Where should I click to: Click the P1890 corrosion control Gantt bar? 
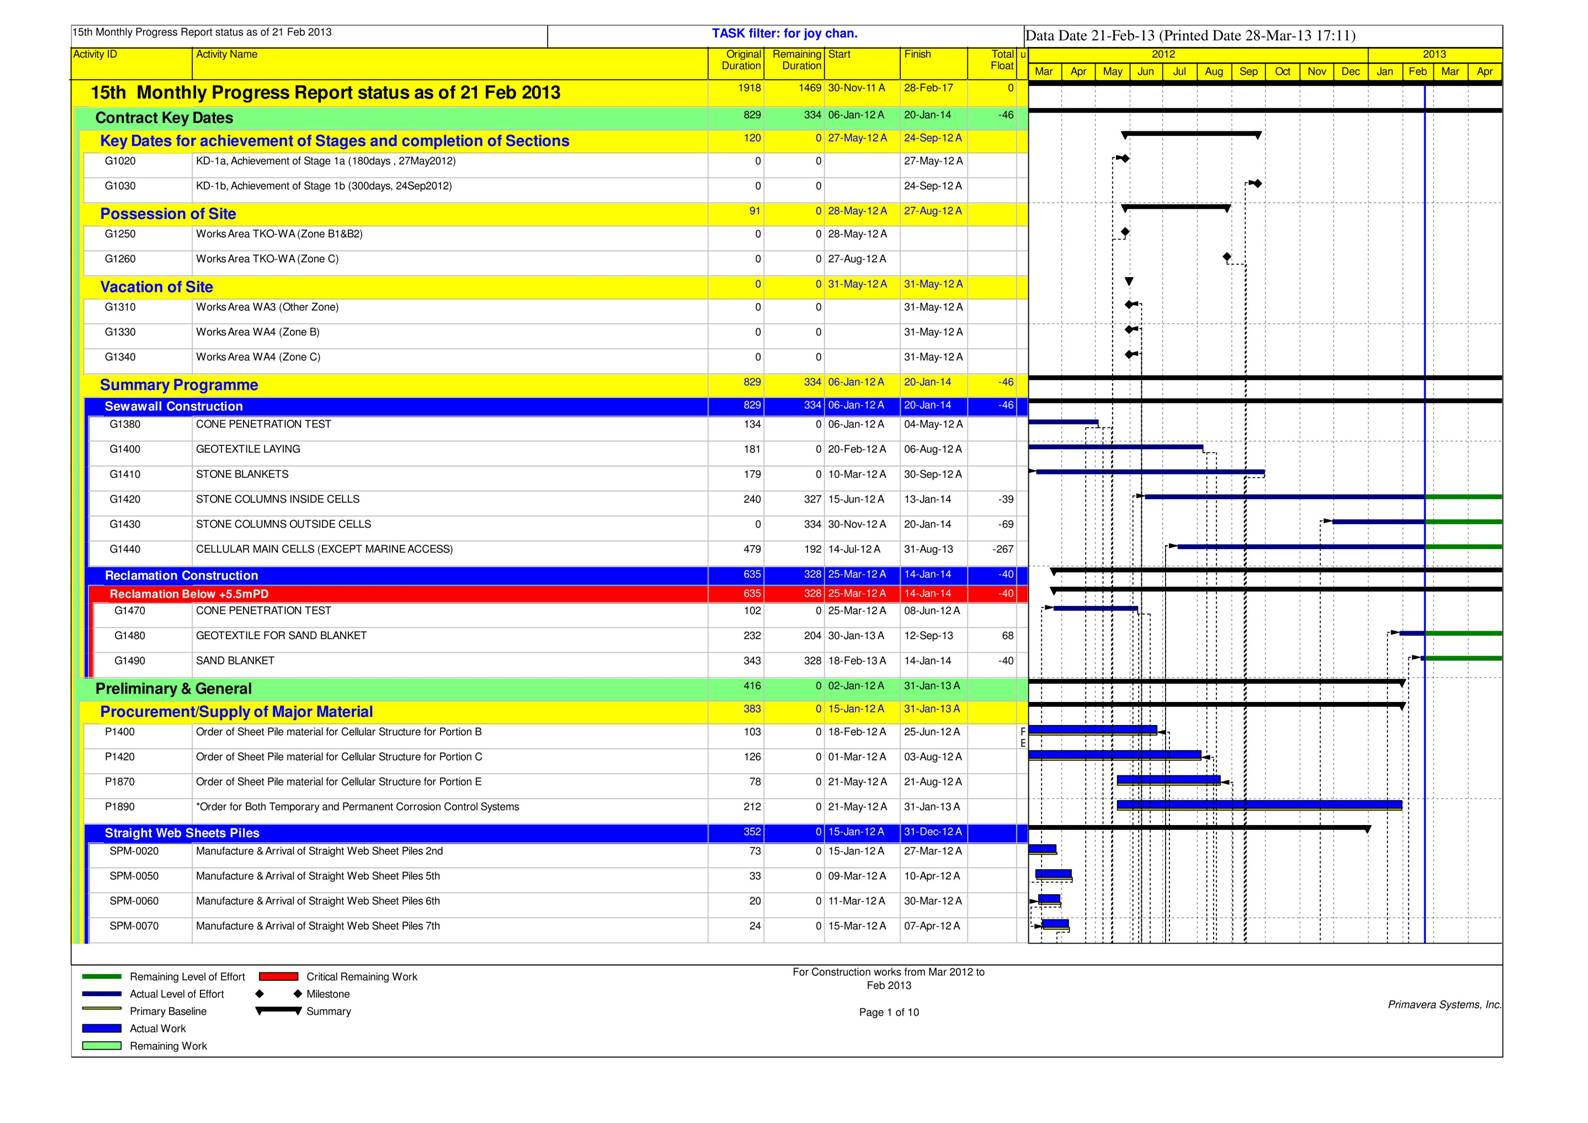[x=1260, y=805]
